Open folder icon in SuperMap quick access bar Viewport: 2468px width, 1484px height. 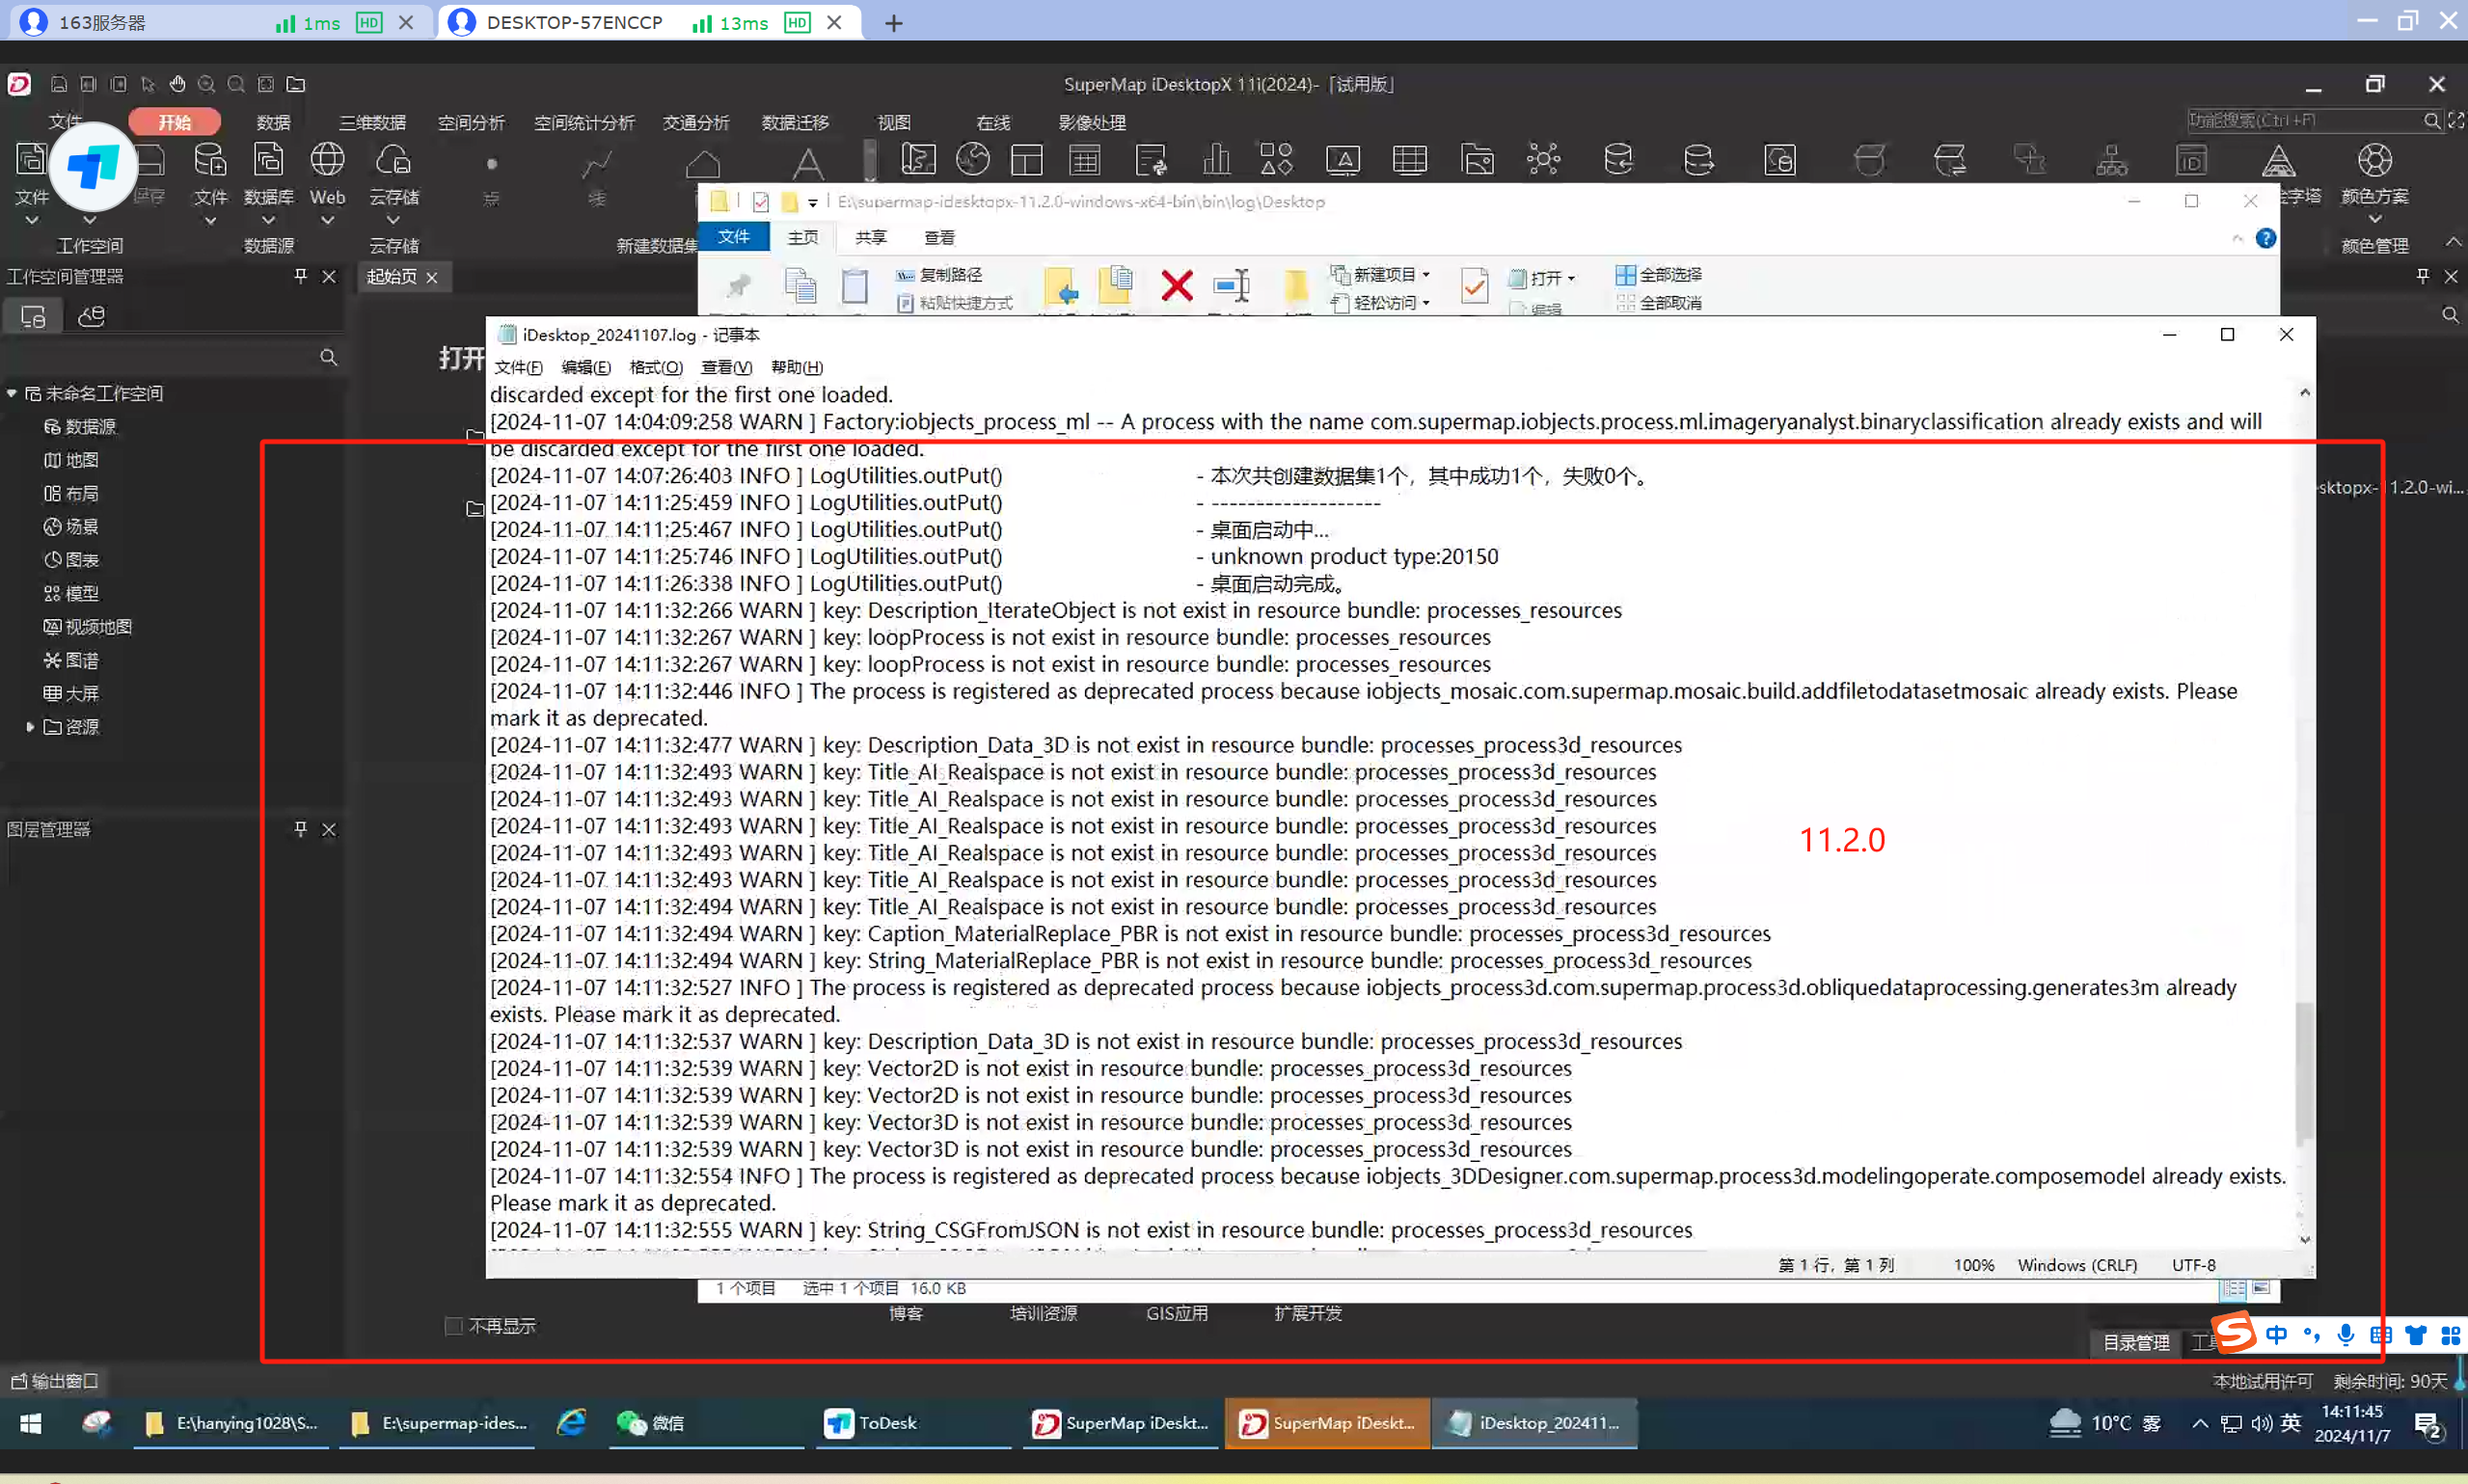click(296, 84)
